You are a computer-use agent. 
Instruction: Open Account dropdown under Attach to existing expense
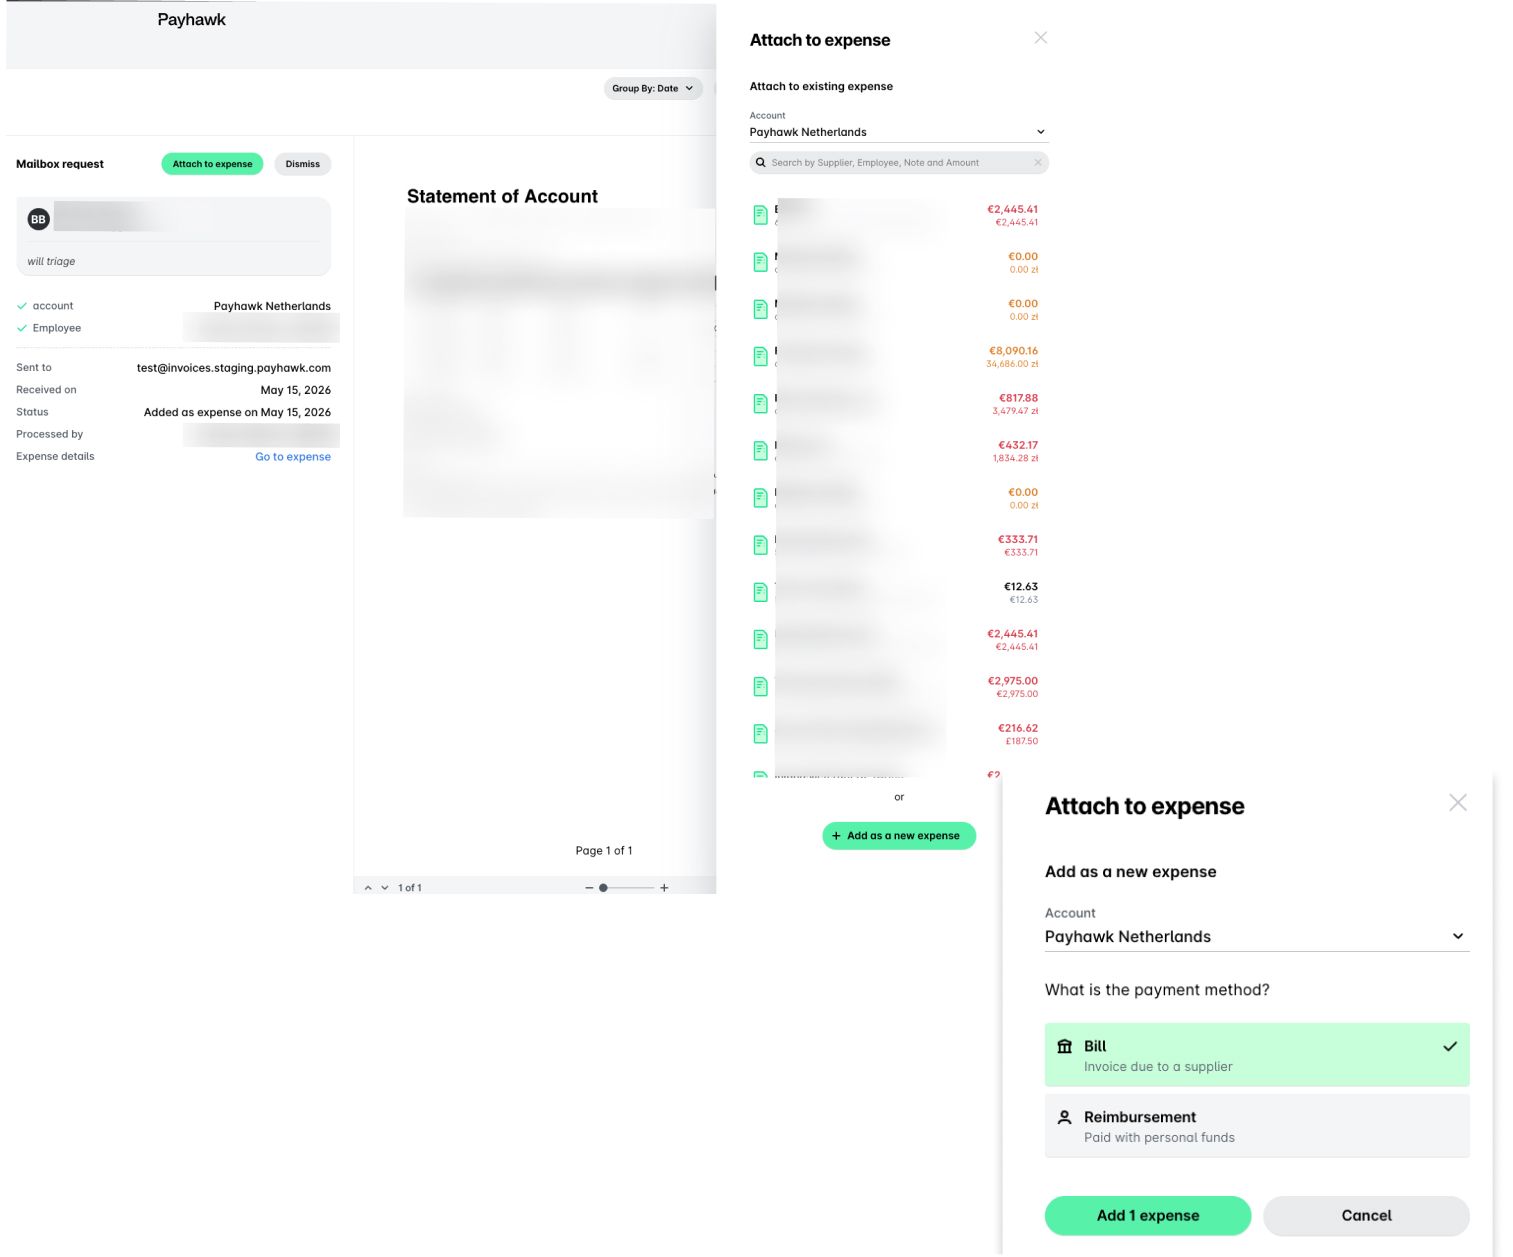coord(899,132)
